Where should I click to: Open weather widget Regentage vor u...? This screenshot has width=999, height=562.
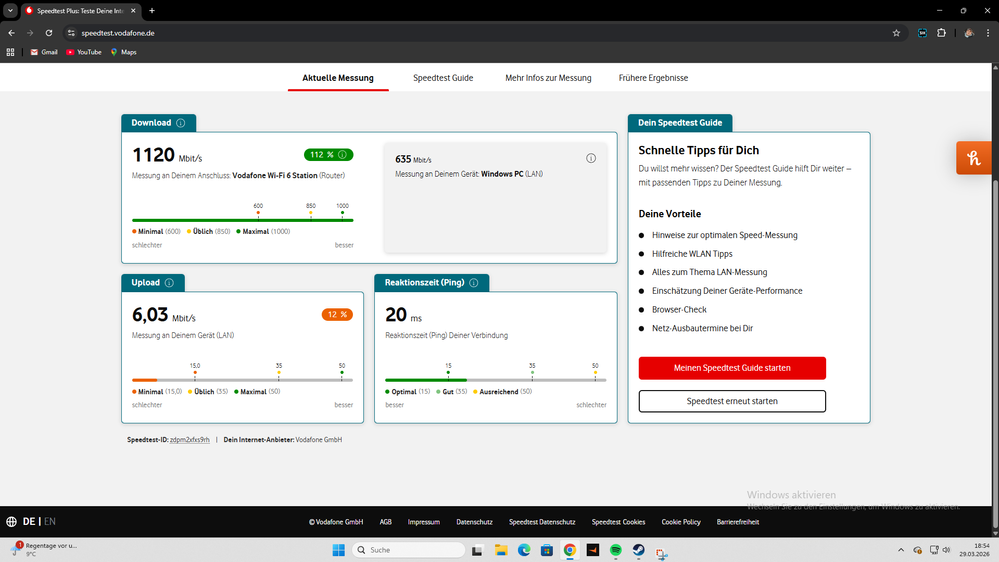pos(43,549)
